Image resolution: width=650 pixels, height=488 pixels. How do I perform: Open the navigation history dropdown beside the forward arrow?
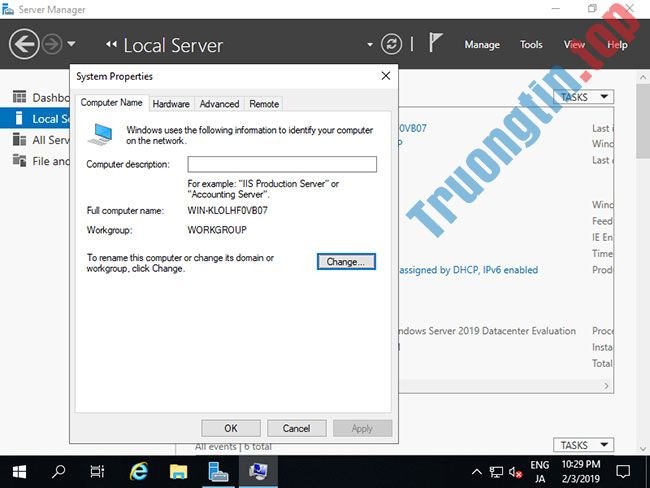coord(71,43)
